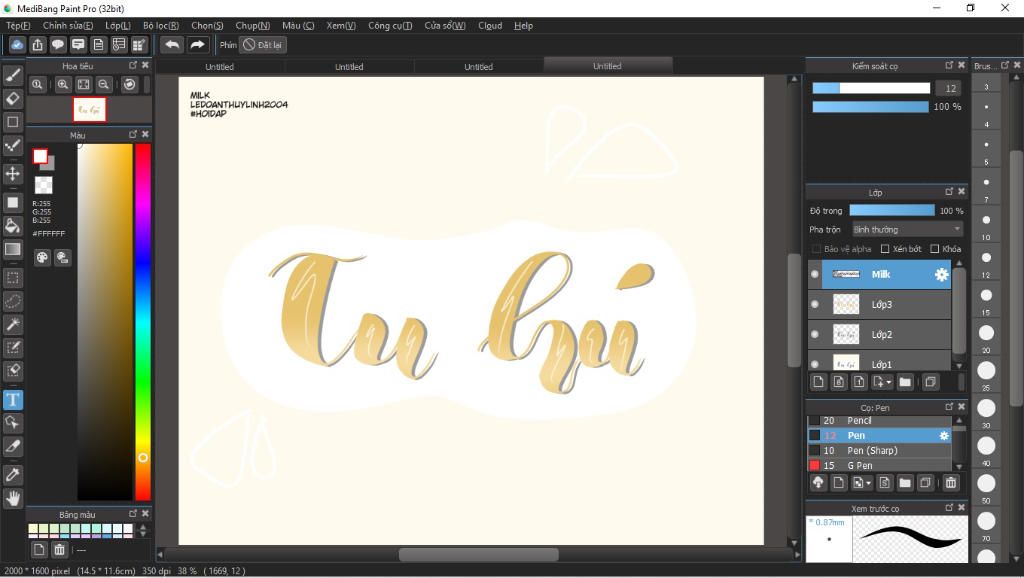Pick a hue on rainbow color bar
This screenshot has height=578, width=1024.
143,322
